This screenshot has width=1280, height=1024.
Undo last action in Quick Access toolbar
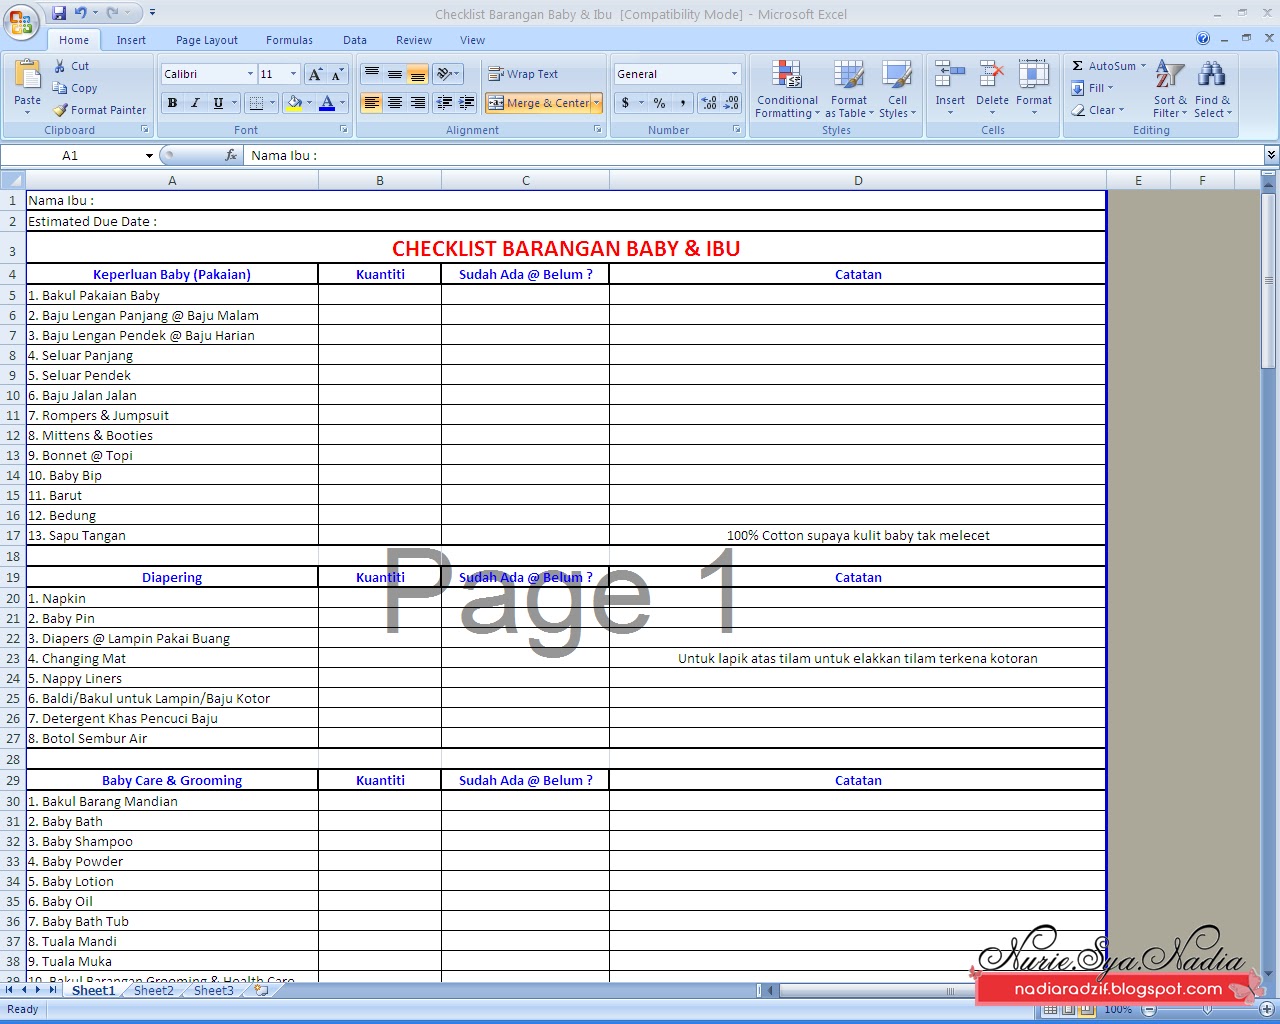coord(81,13)
